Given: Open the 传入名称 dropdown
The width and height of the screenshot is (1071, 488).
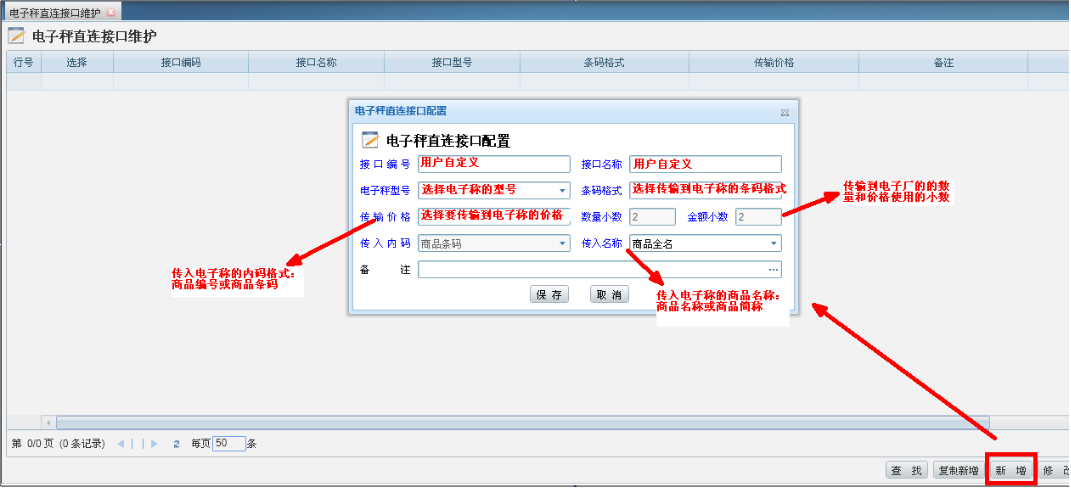Looking at the screenshot, I should pyautogui.click(x=773, y=243).
